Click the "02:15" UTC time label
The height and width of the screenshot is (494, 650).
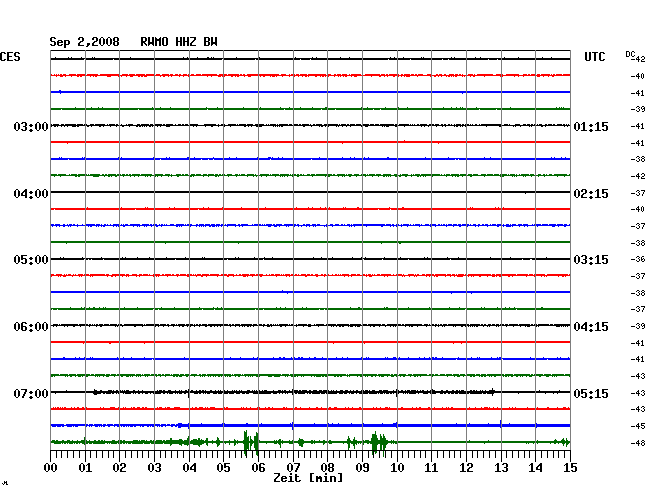pyautogui.click(x=591, y=194)
